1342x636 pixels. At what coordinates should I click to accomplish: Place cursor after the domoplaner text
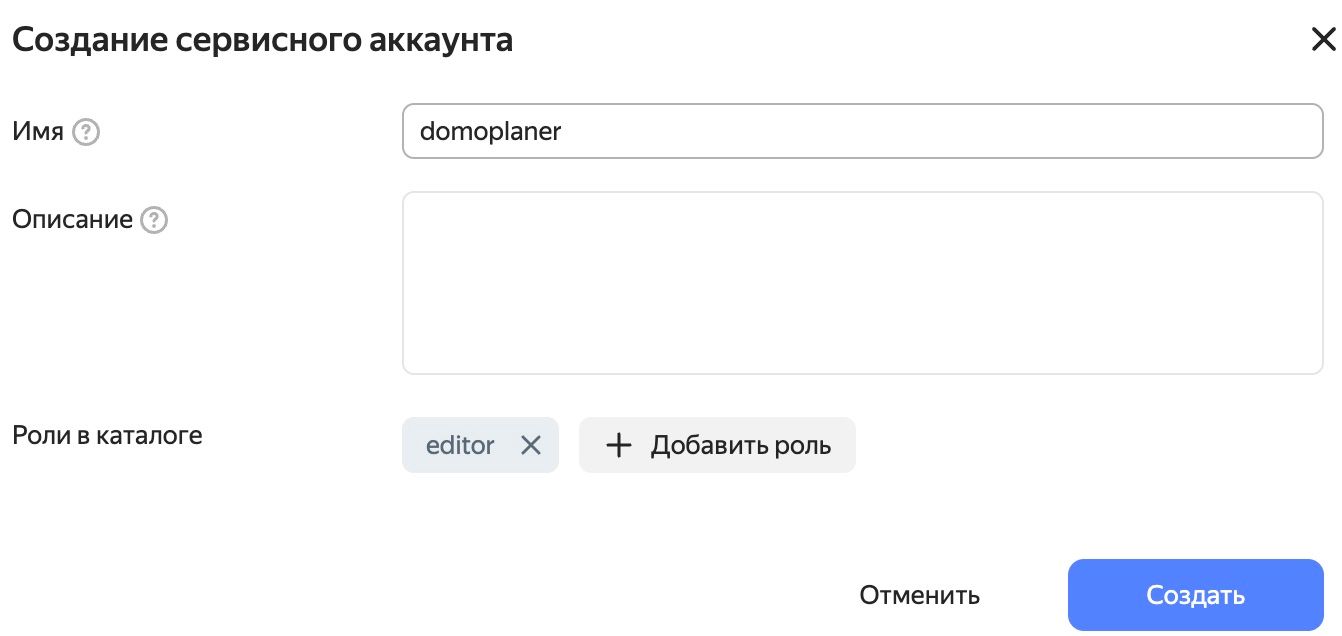[564, 132]
